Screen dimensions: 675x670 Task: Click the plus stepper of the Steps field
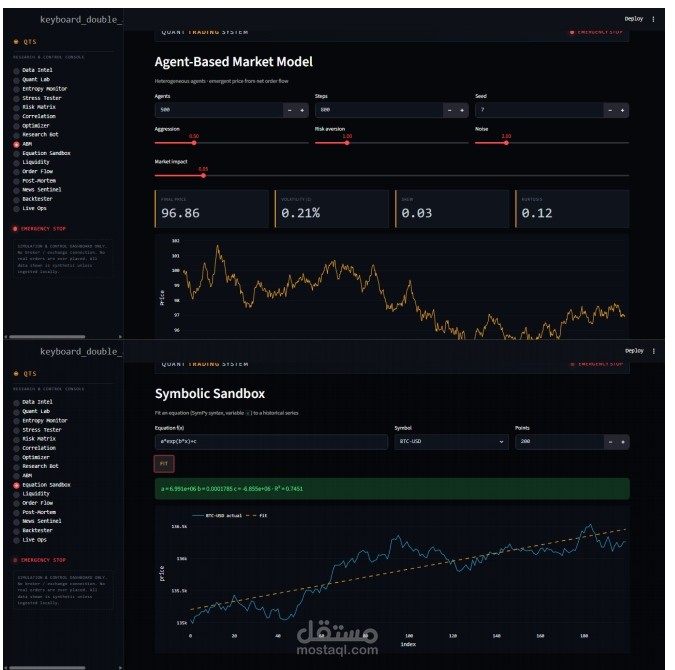pyautogui.click(x=462, y=110)
